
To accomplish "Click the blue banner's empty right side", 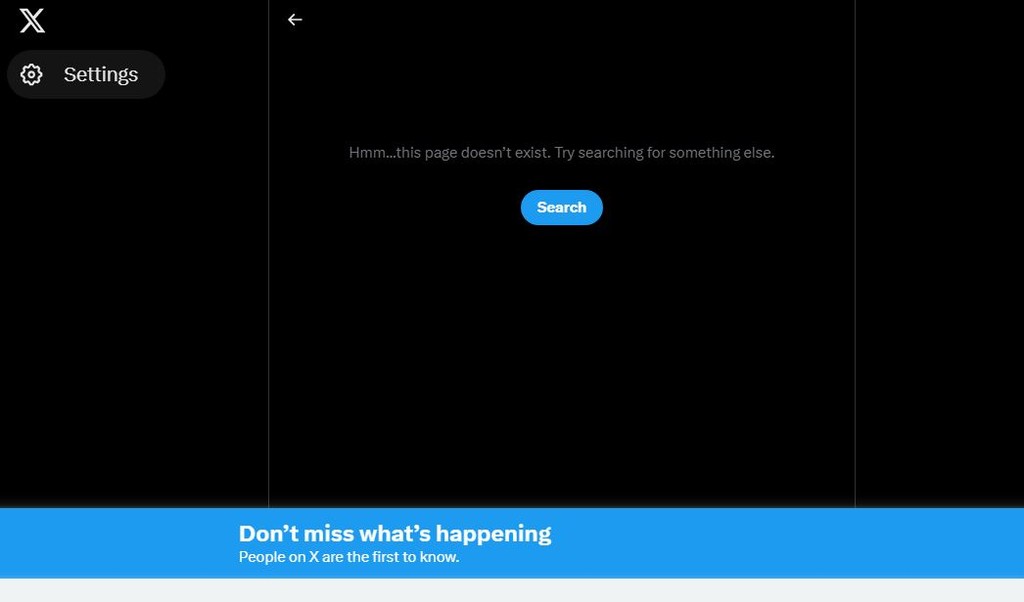I will [784, 543].
